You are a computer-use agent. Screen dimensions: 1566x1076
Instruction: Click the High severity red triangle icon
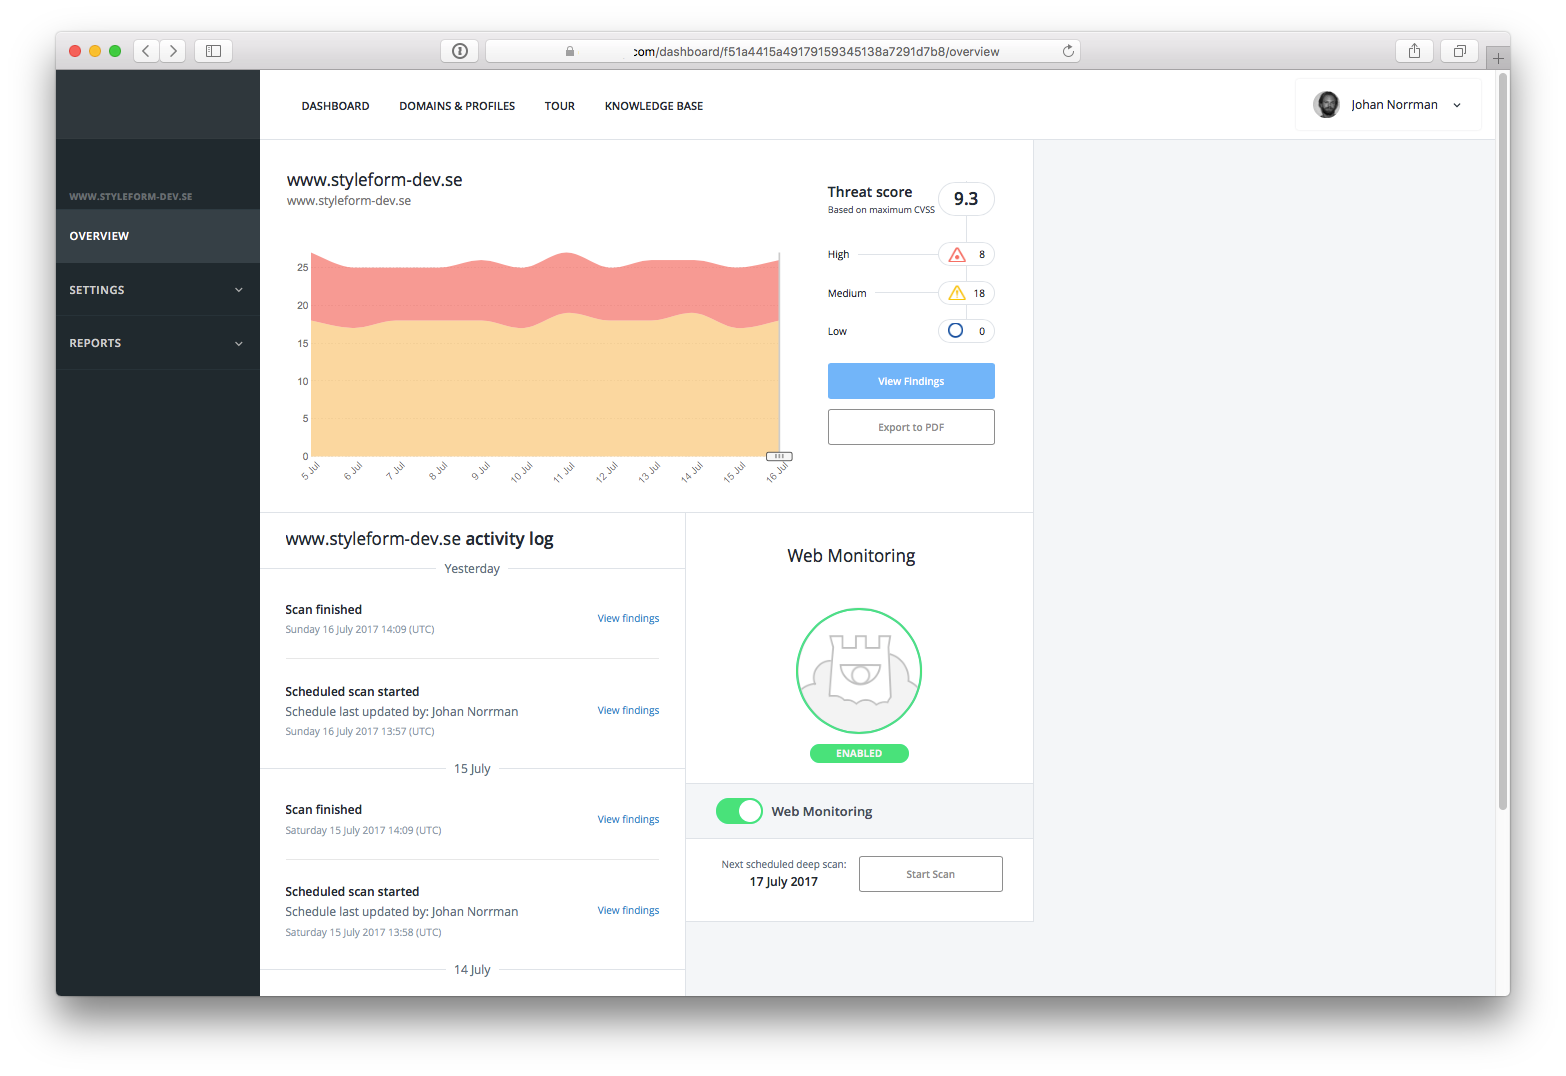click(957, 254)
